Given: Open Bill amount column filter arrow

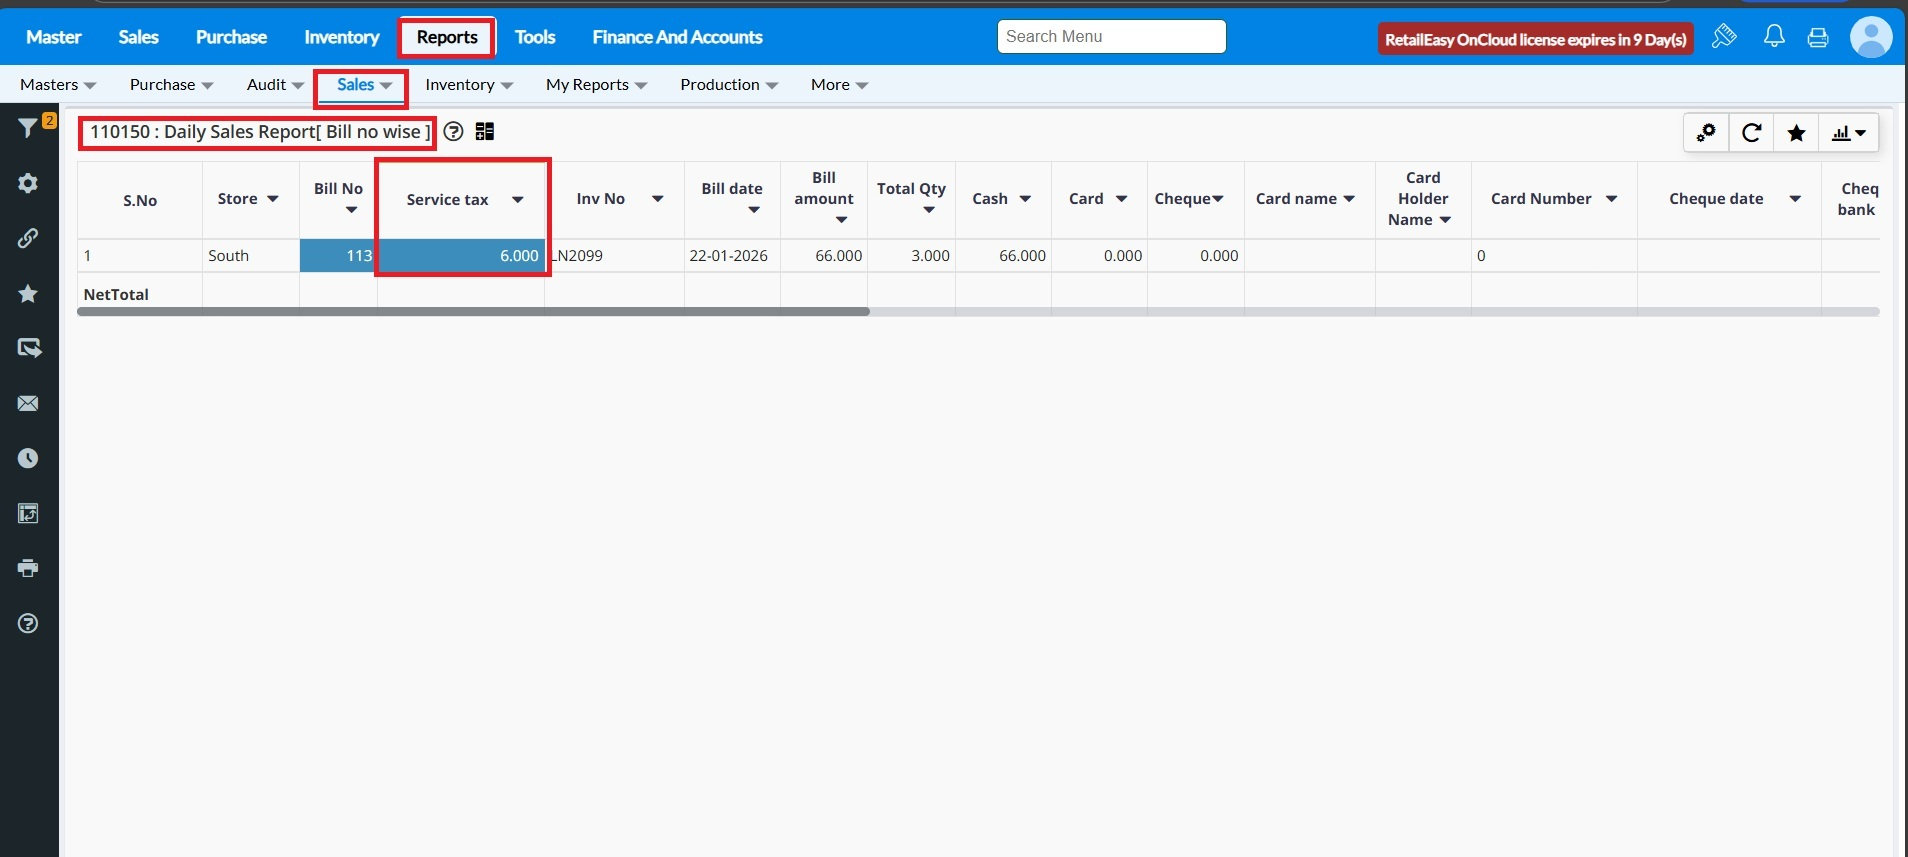Looking at the screenshot, I should [841, 220].
